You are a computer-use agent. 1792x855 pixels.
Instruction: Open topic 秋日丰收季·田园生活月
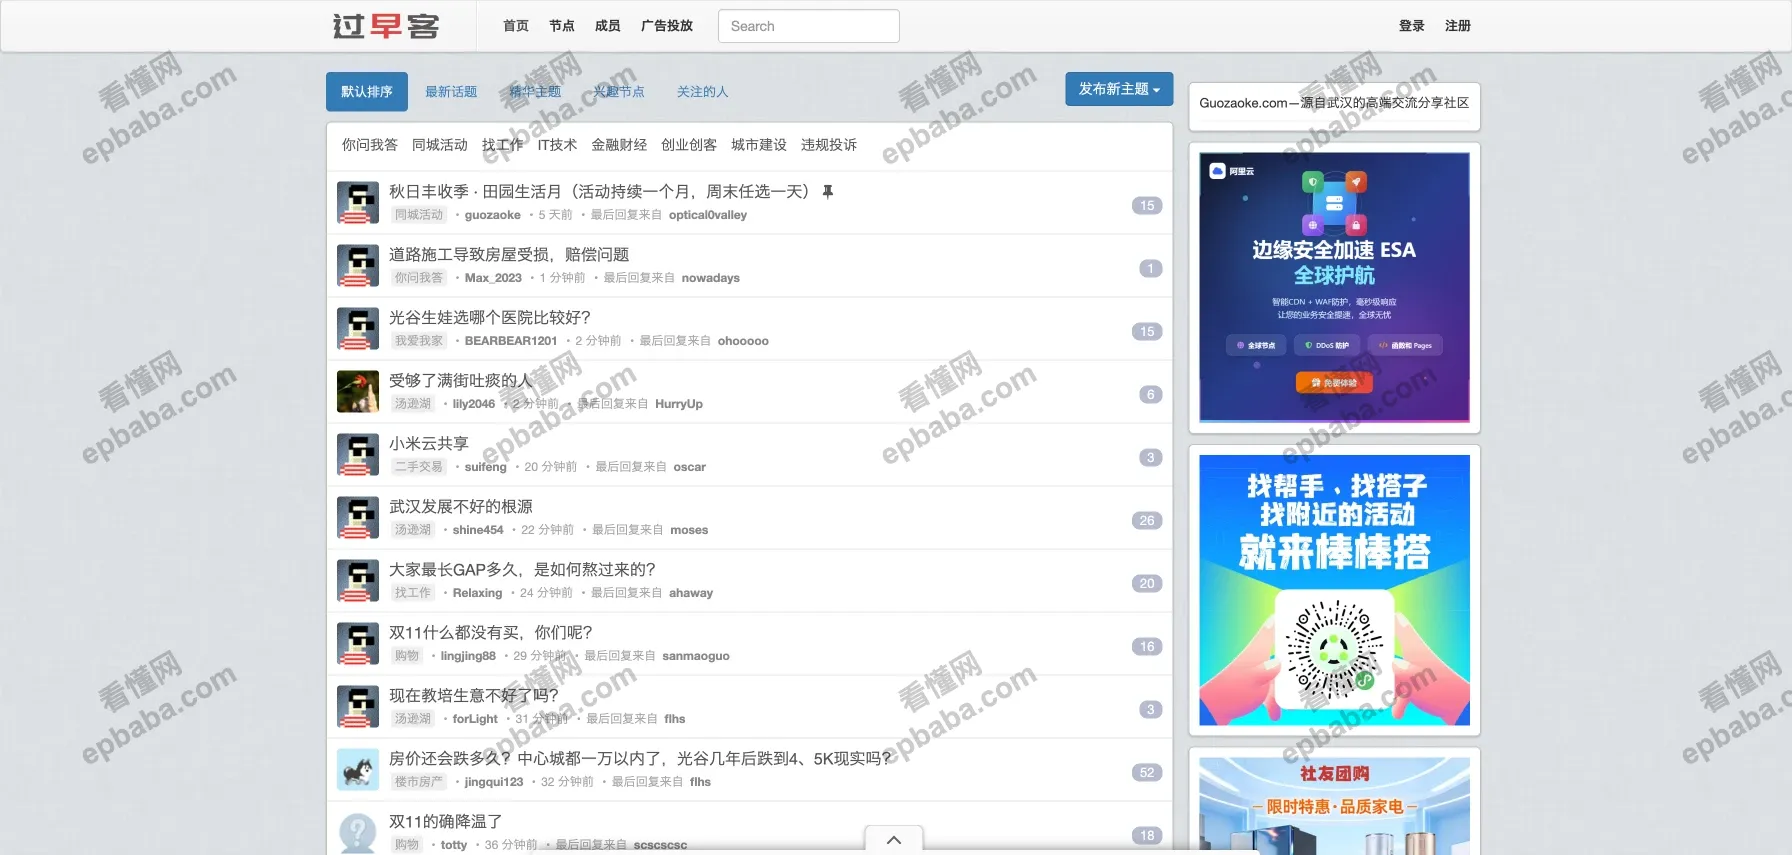(600, 191)
